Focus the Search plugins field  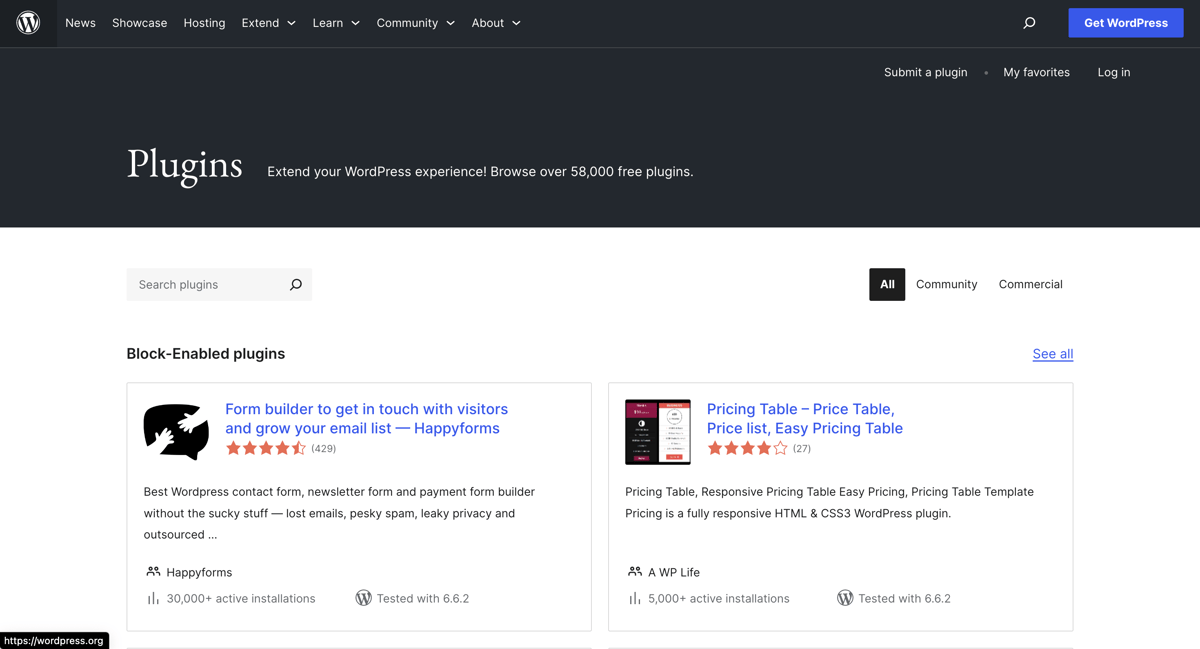click(x=208, y=285)
